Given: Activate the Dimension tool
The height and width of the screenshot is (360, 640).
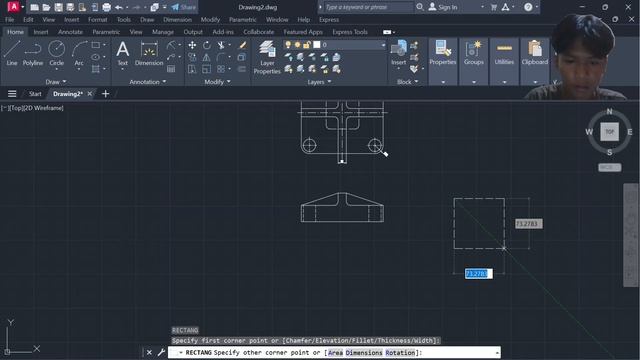Looking at the screenshot, I should point(149,53).
